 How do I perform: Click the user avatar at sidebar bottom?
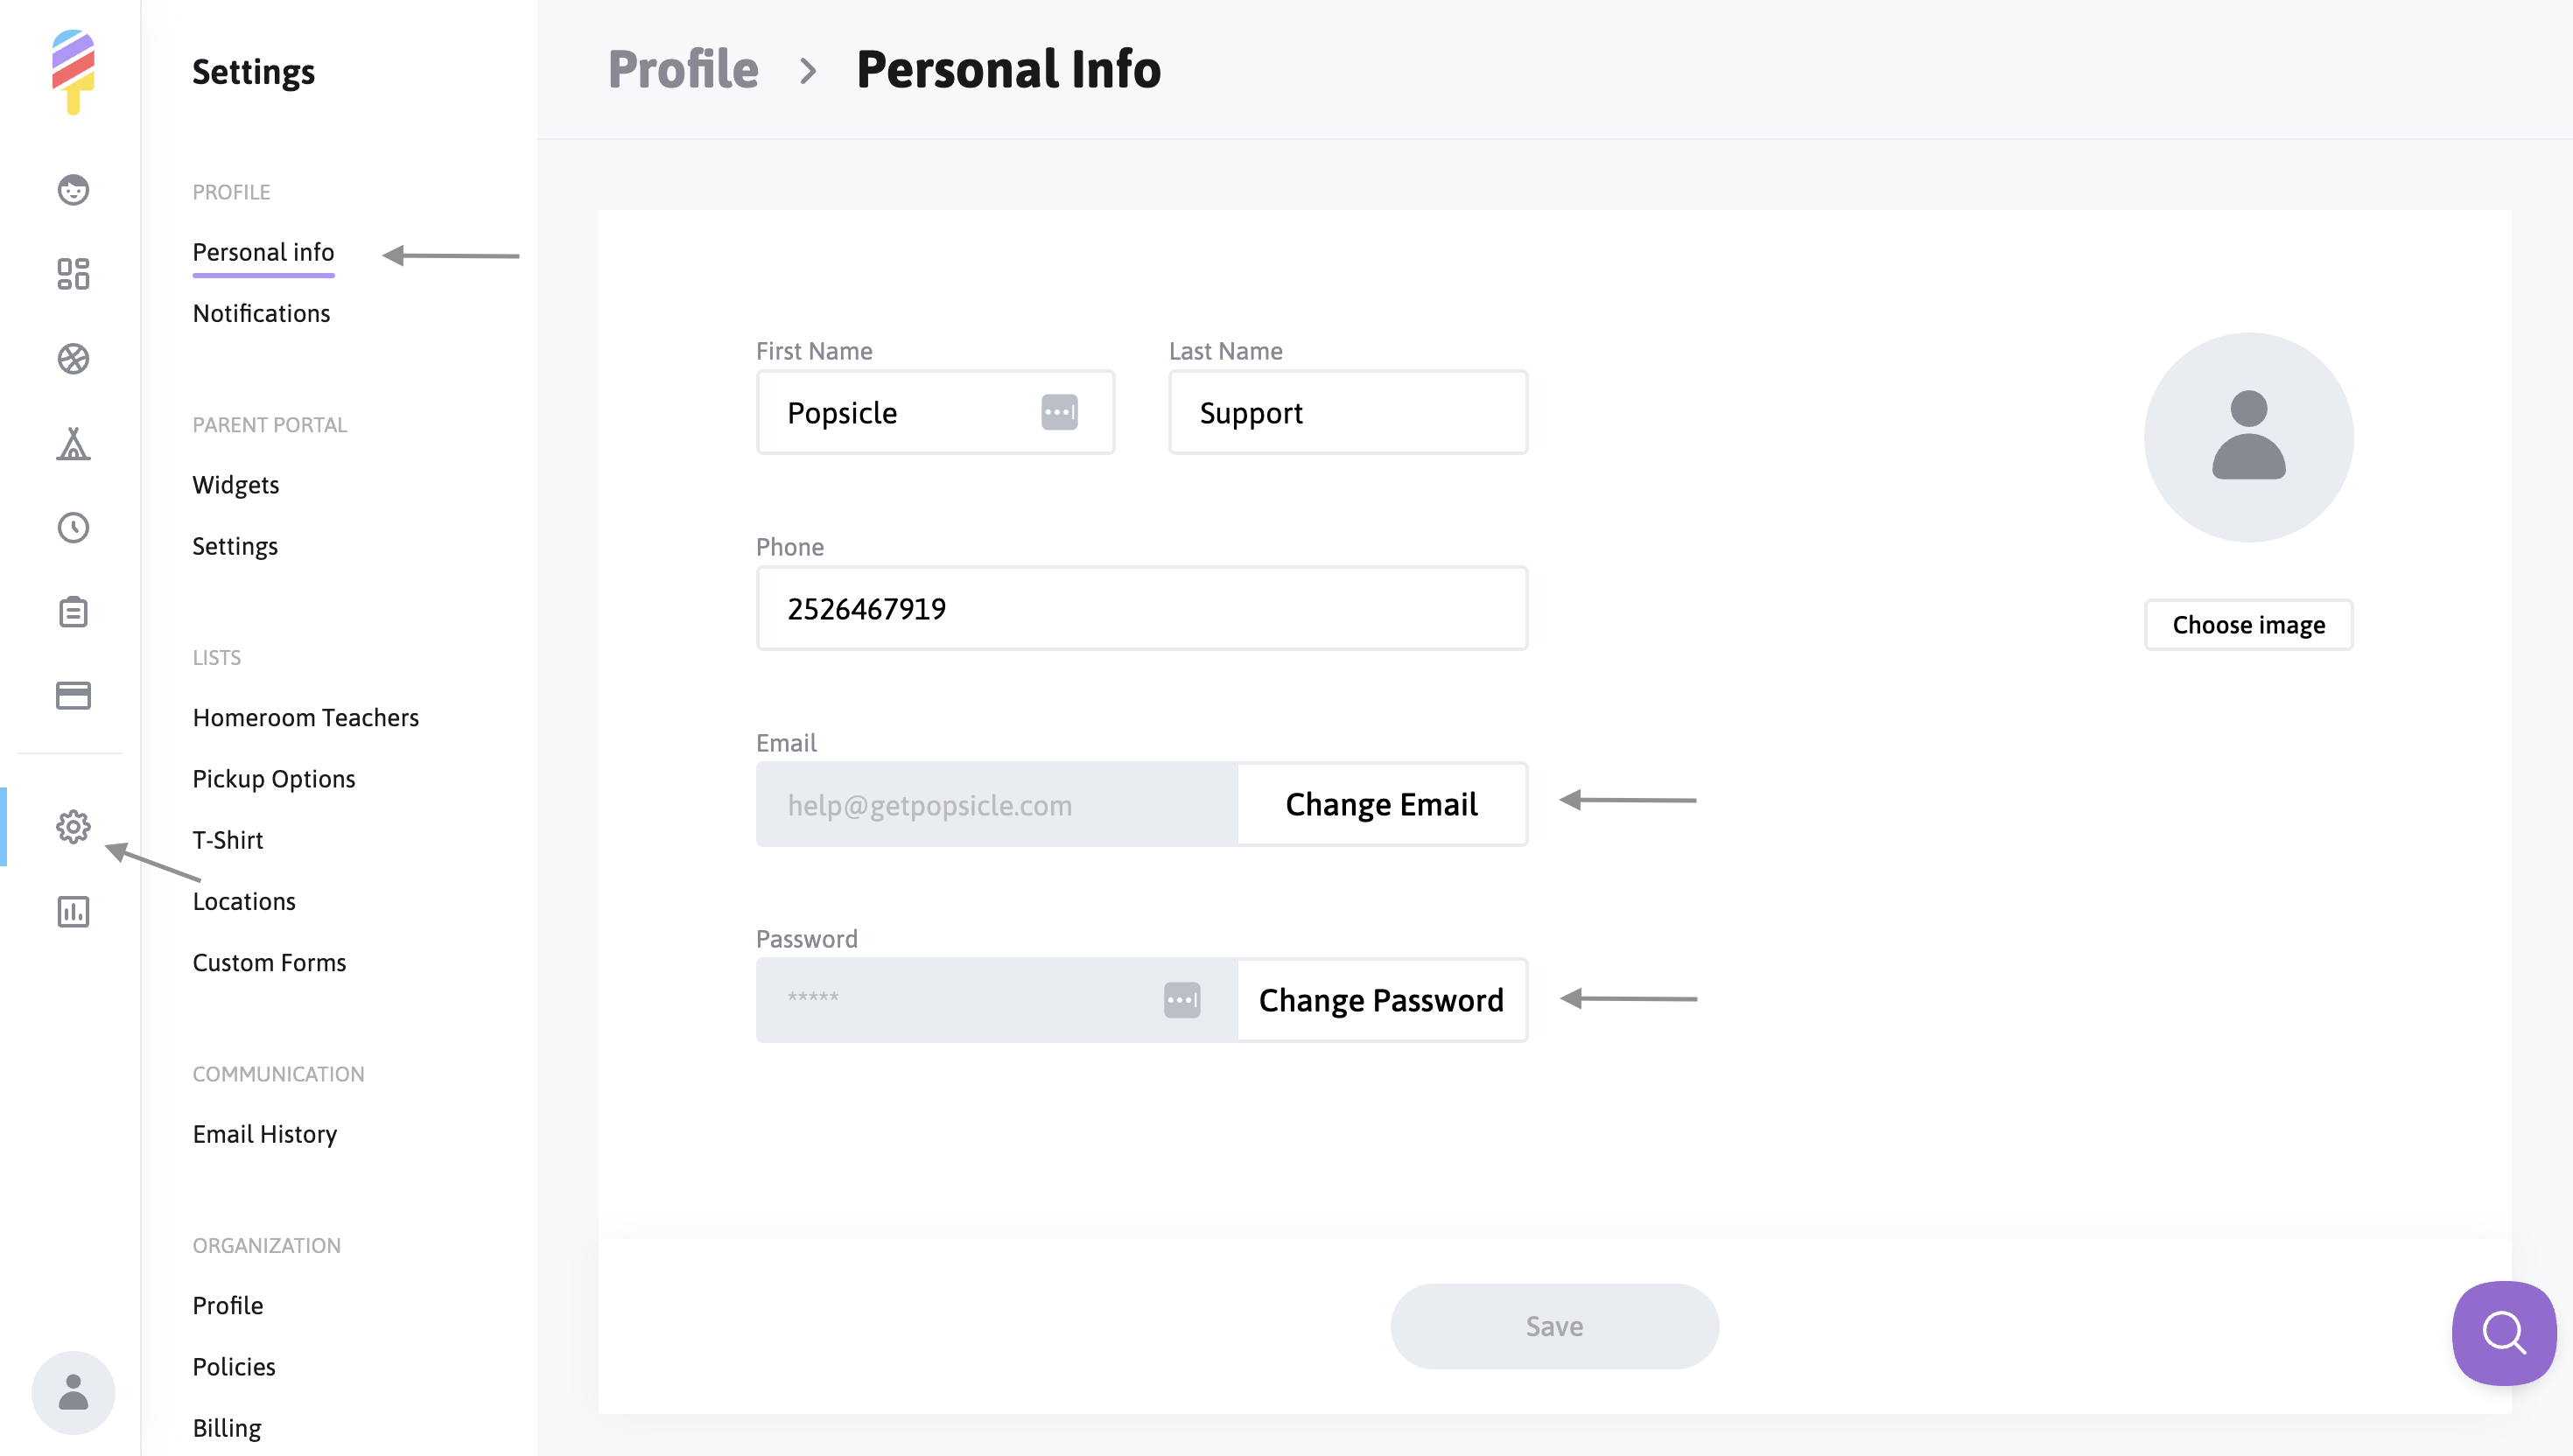[x=73, y=1392]
